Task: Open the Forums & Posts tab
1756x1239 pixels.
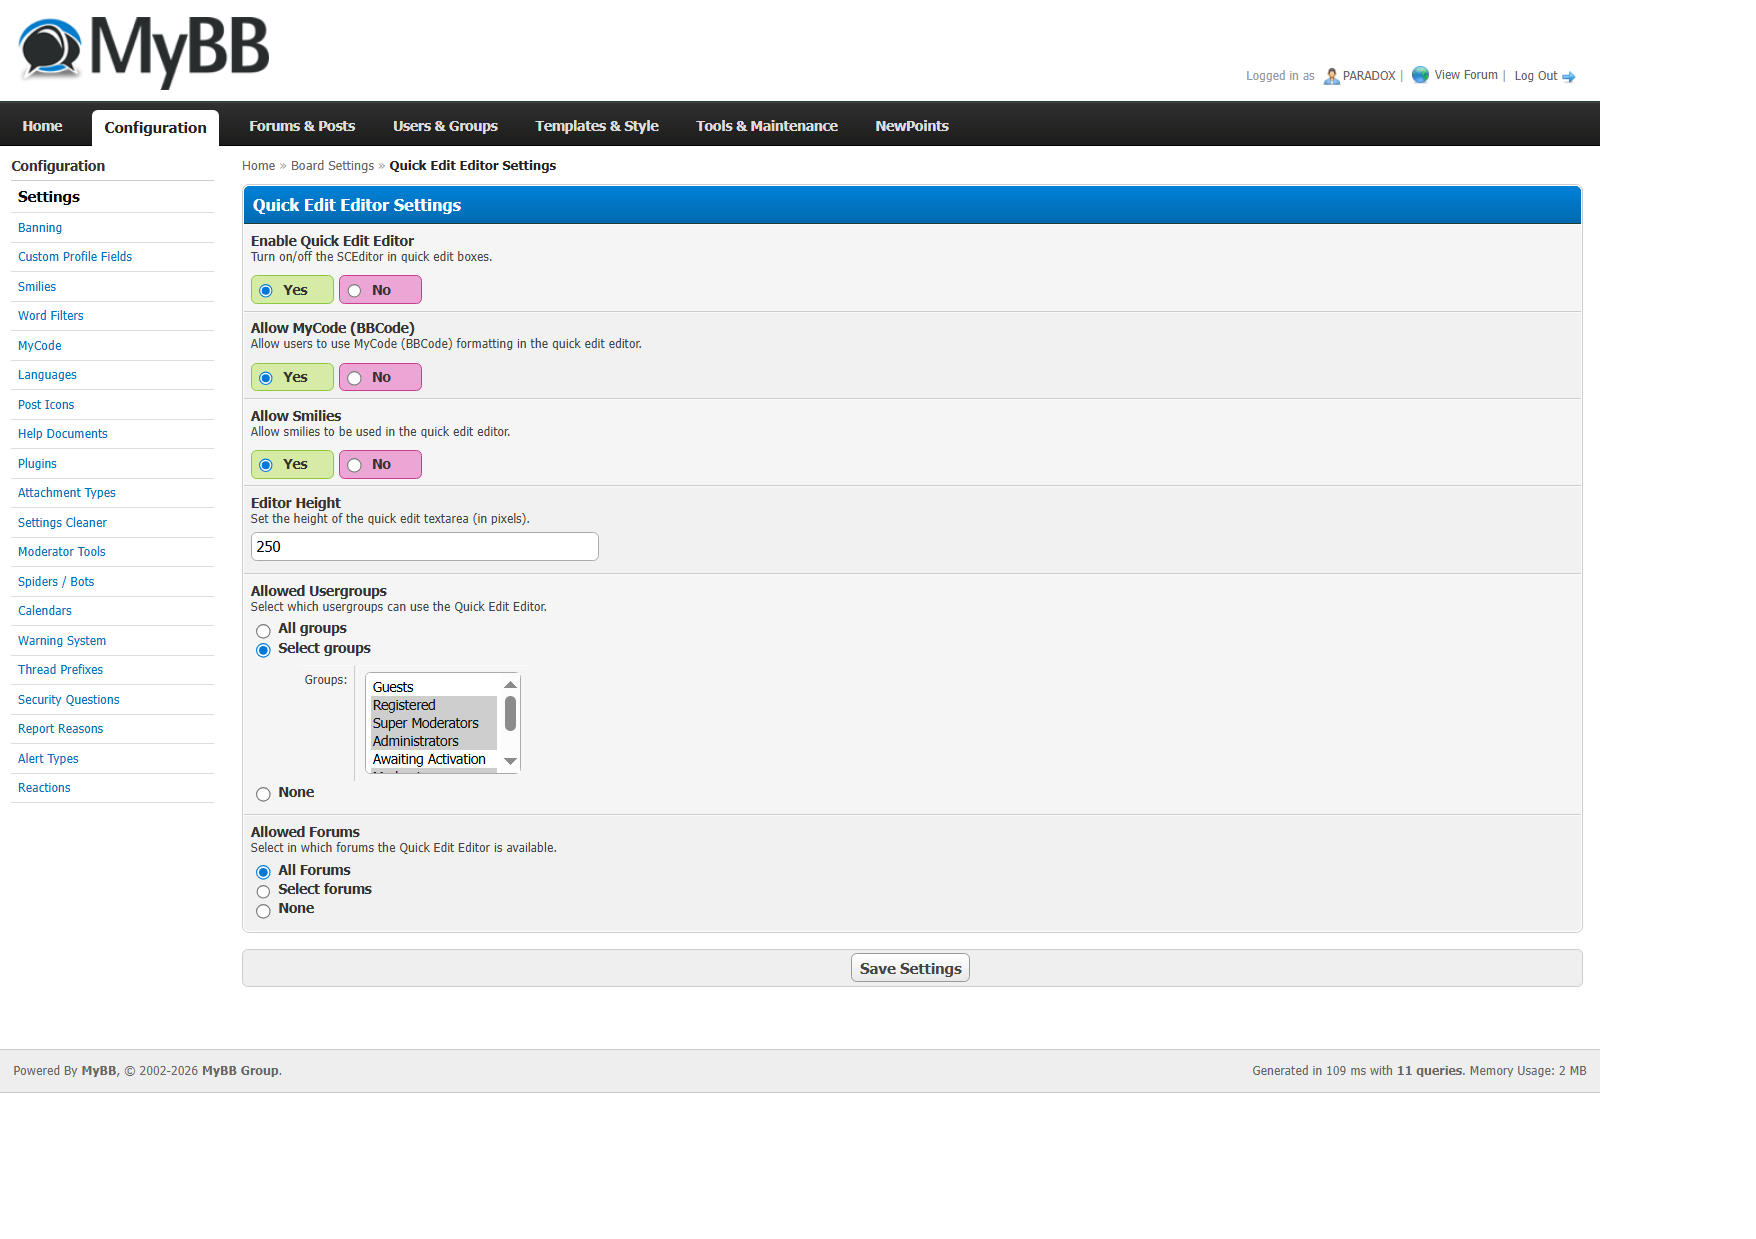Action: pos(302,126)
